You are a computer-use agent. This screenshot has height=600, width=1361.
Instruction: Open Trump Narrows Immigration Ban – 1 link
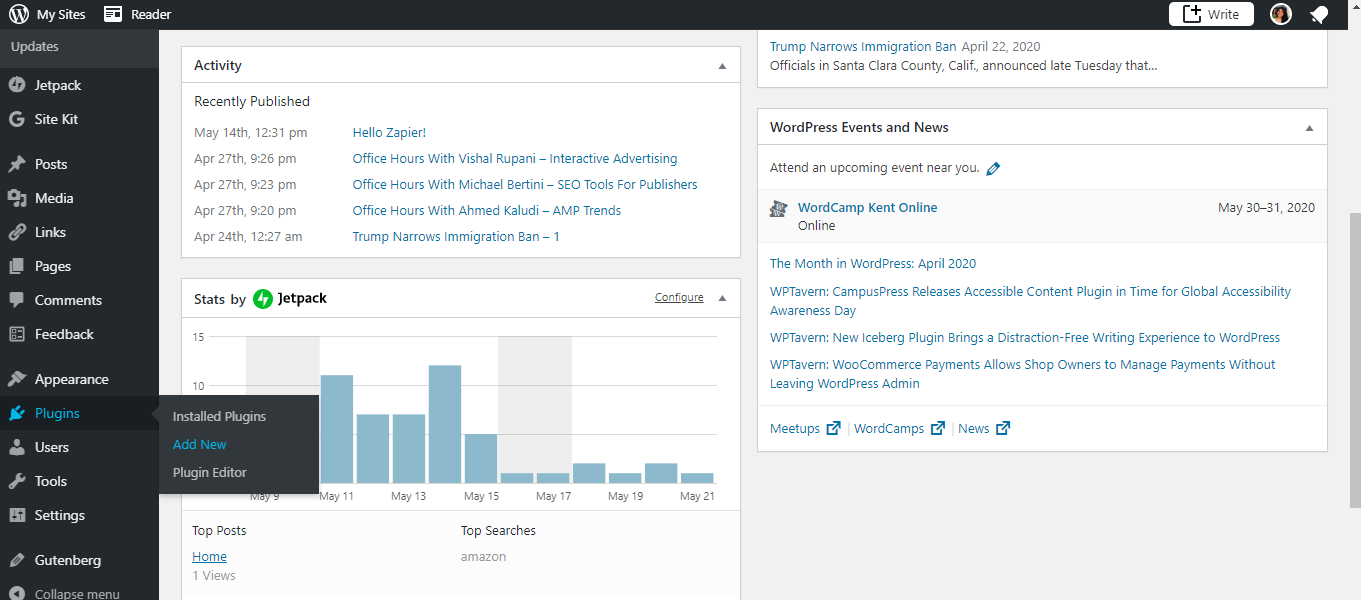point(456,236)
